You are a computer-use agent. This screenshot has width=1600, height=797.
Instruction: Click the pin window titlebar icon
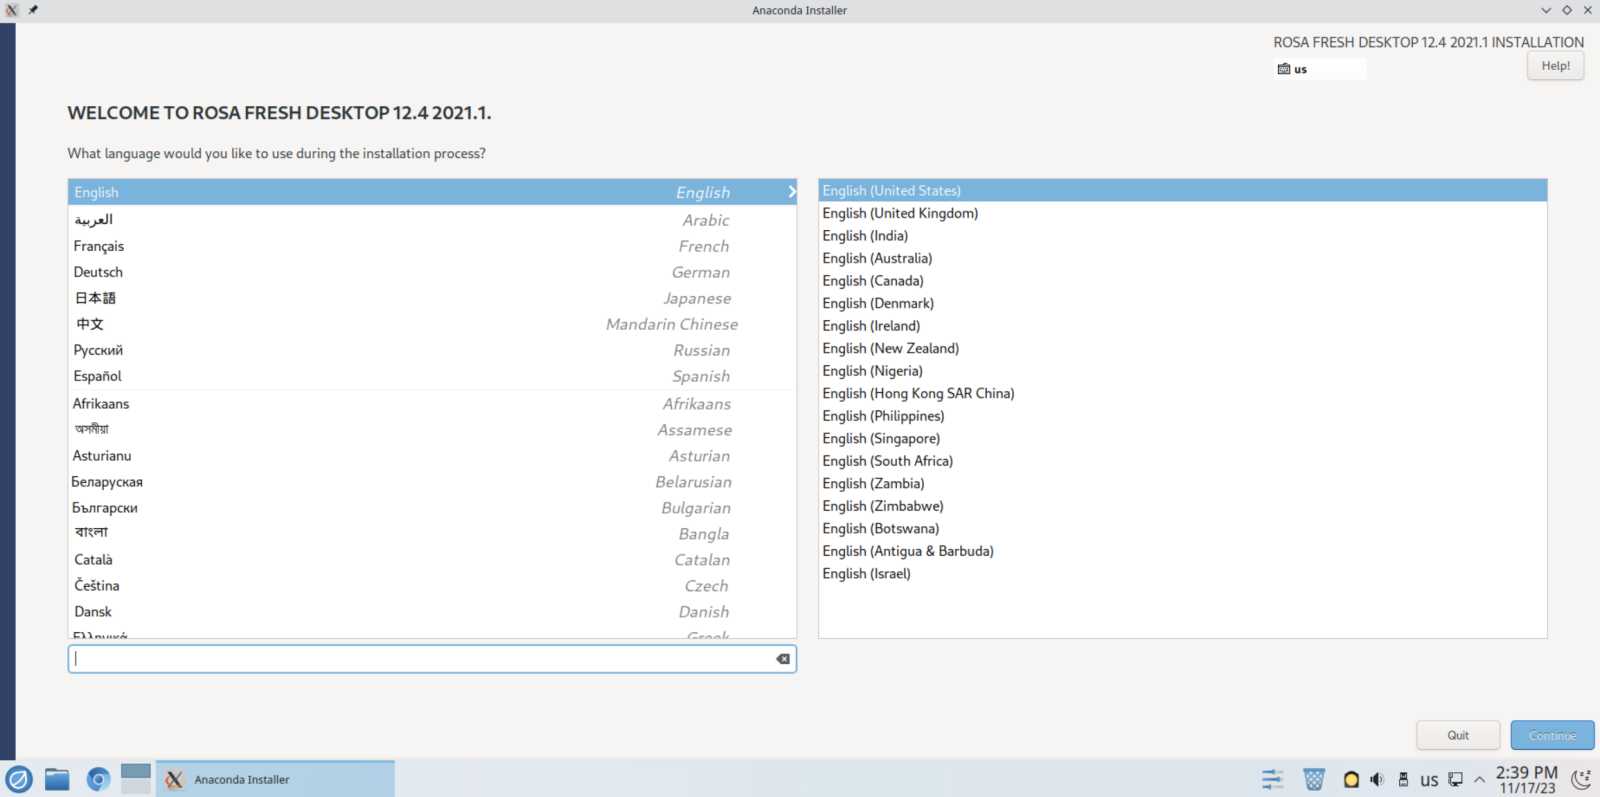(x=33, y=10)
